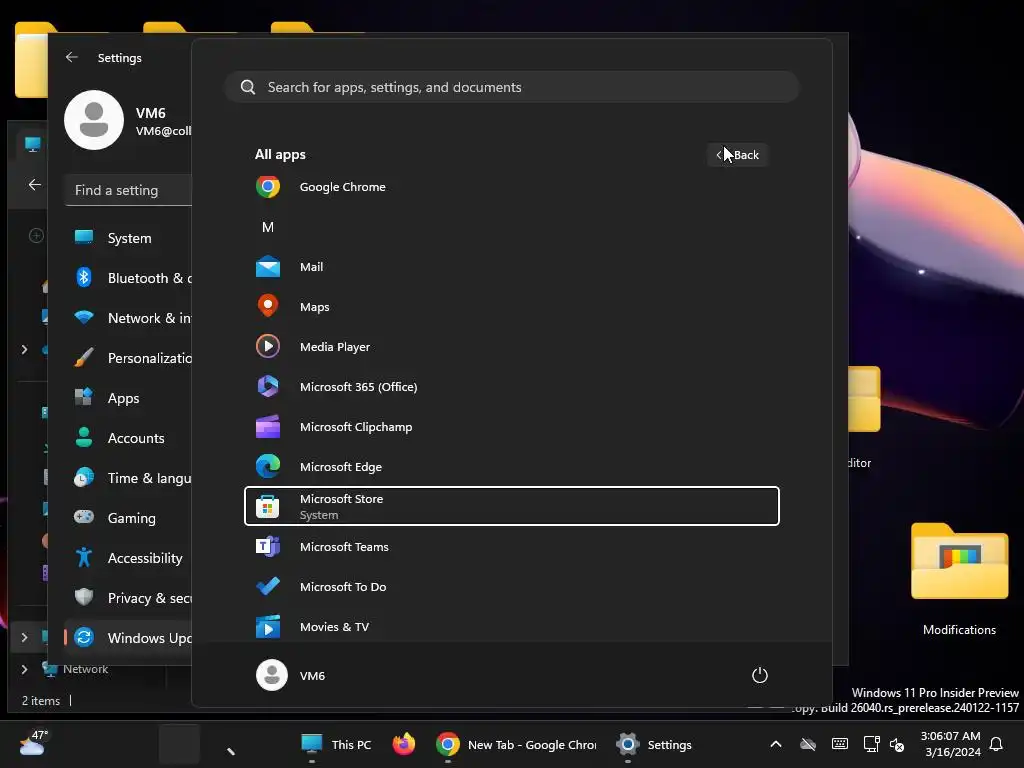Switch to New Tab Google Chrome window

click(x=516, y=744)
